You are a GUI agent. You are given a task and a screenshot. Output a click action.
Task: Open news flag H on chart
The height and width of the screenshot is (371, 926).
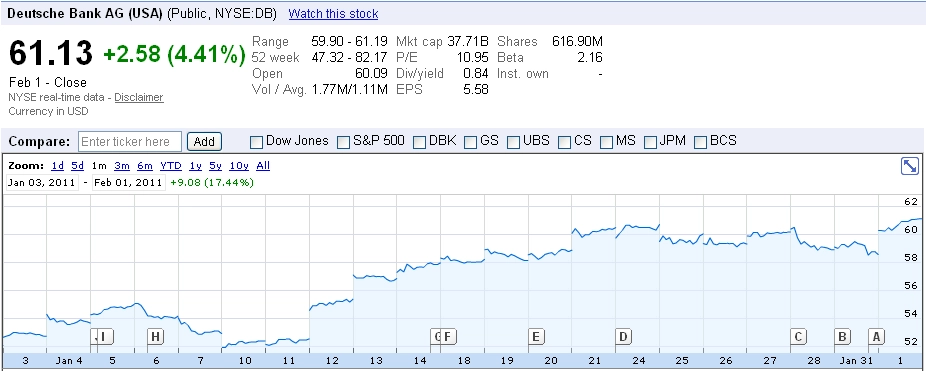tap(155, 337)
